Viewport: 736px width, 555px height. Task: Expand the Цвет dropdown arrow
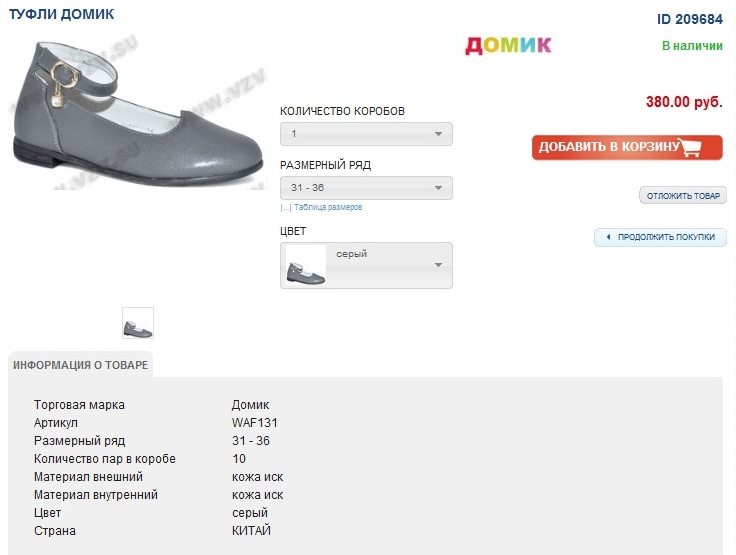pyautogui.click(x=438, y=265)
